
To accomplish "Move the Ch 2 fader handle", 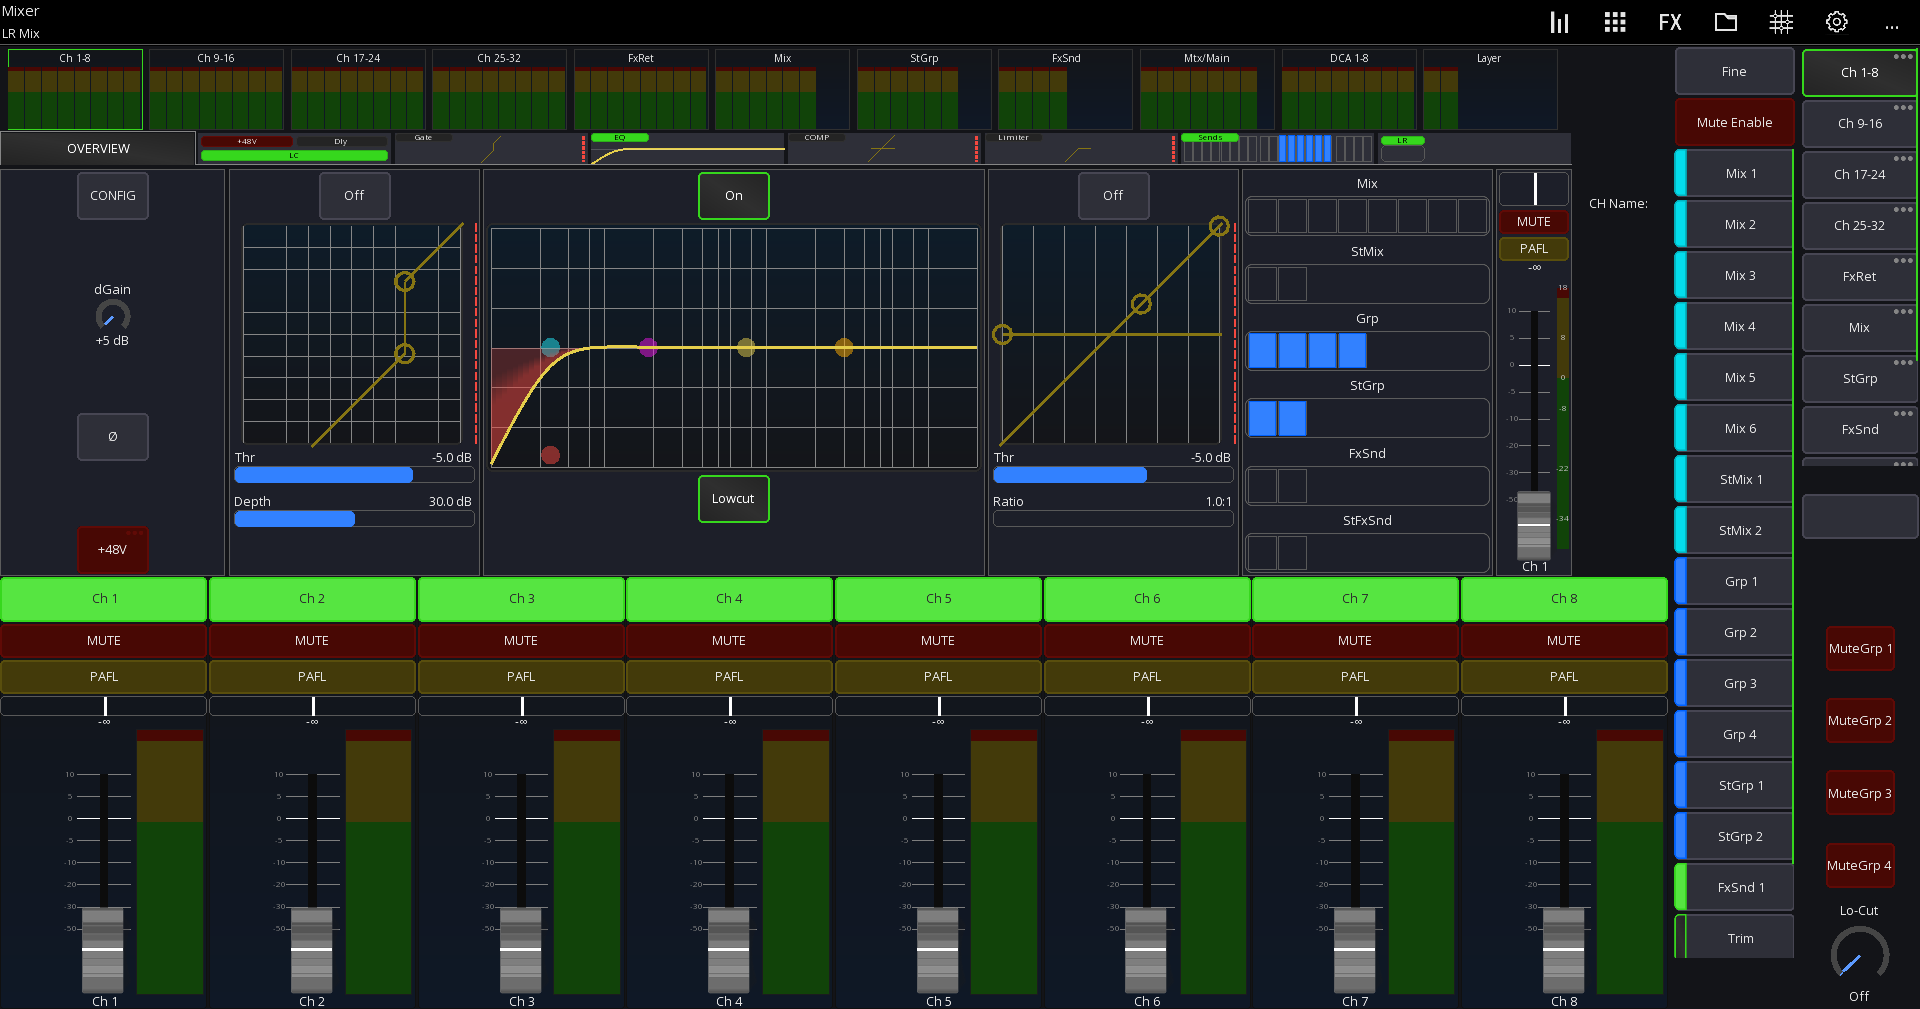I will pos(312,949).
